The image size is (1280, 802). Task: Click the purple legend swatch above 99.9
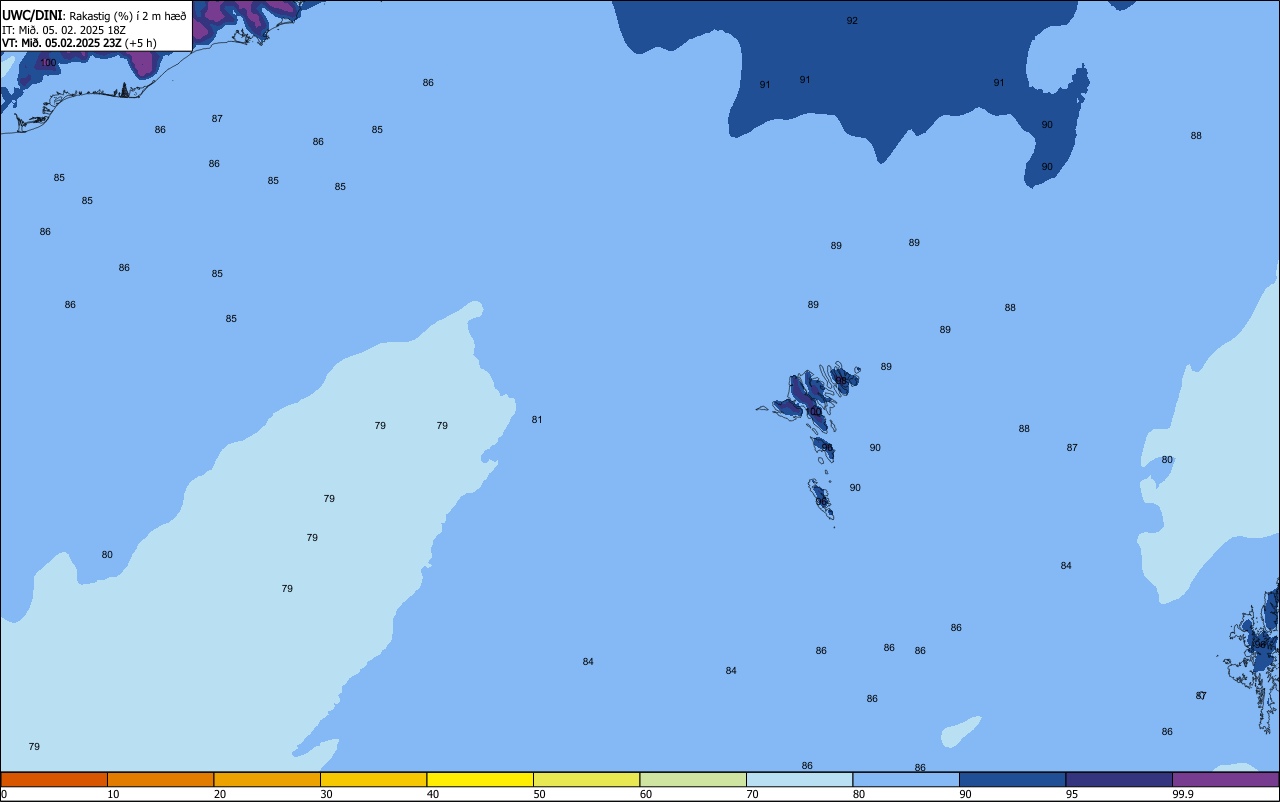click(x=1225, y=779)
